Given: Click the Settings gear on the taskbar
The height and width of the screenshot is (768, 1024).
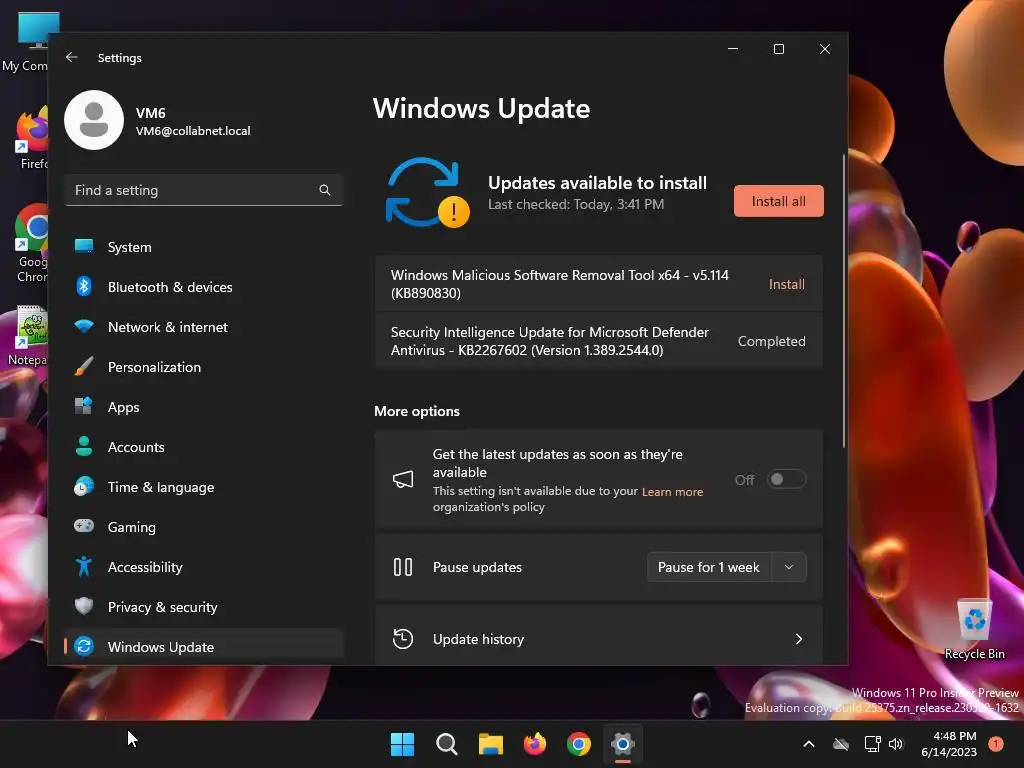Looking at the screenshot, I should click(x=623, y=744).
